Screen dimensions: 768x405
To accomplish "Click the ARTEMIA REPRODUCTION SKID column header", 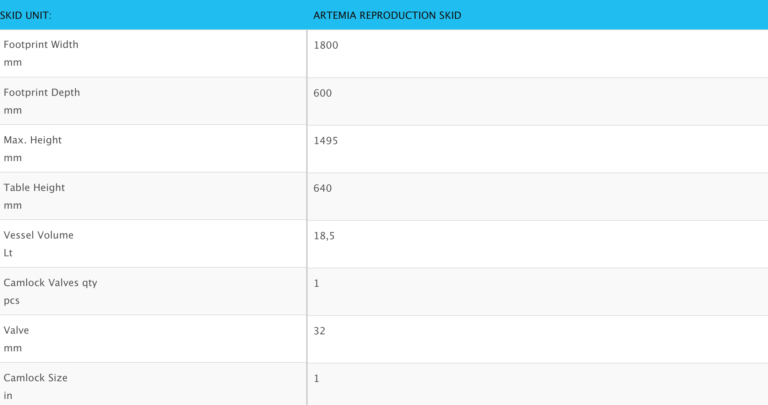I will (387, 15).
